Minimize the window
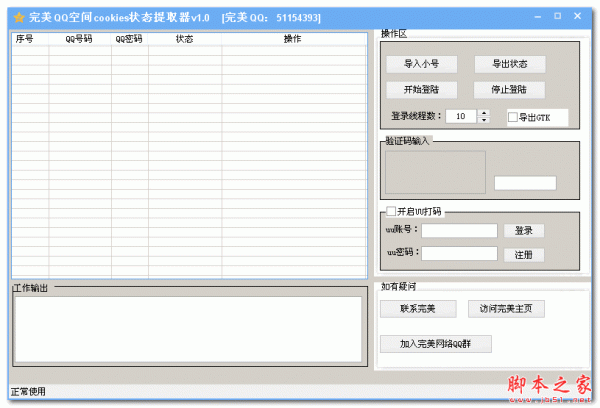Screen dimensions: 600x408 538,16
